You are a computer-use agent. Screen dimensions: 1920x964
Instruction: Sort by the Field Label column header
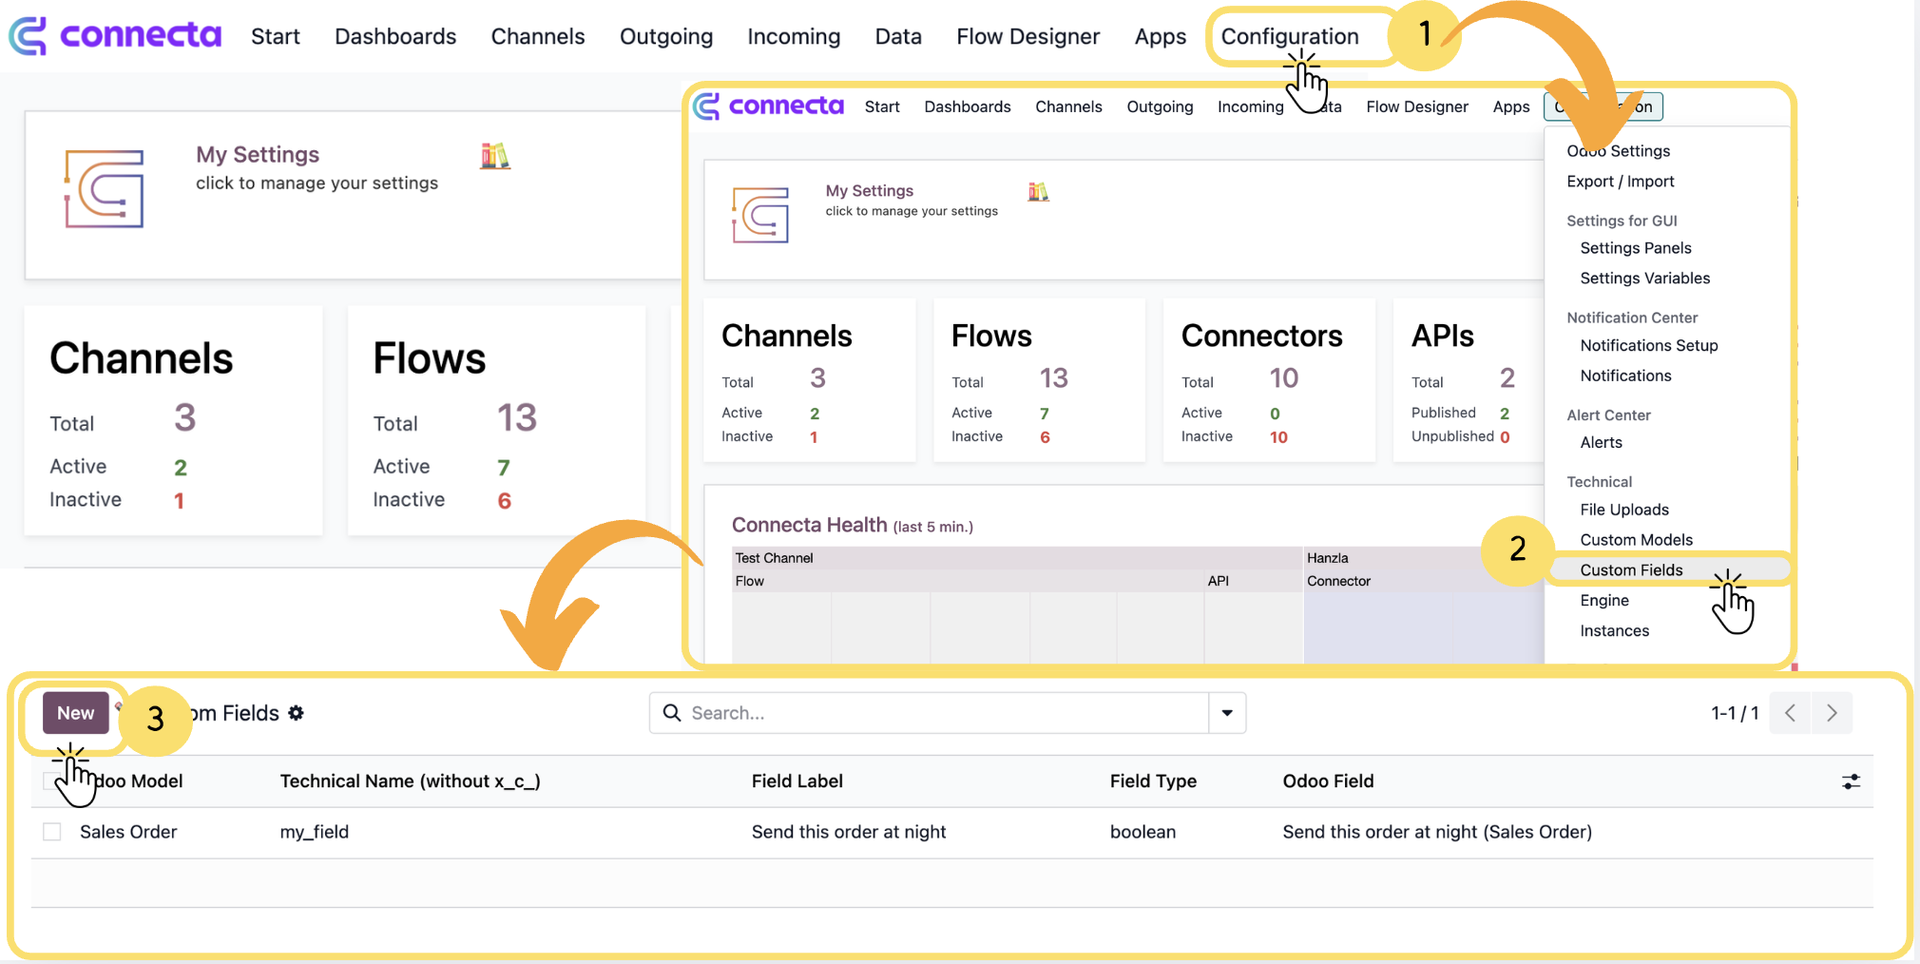(797, 781)
